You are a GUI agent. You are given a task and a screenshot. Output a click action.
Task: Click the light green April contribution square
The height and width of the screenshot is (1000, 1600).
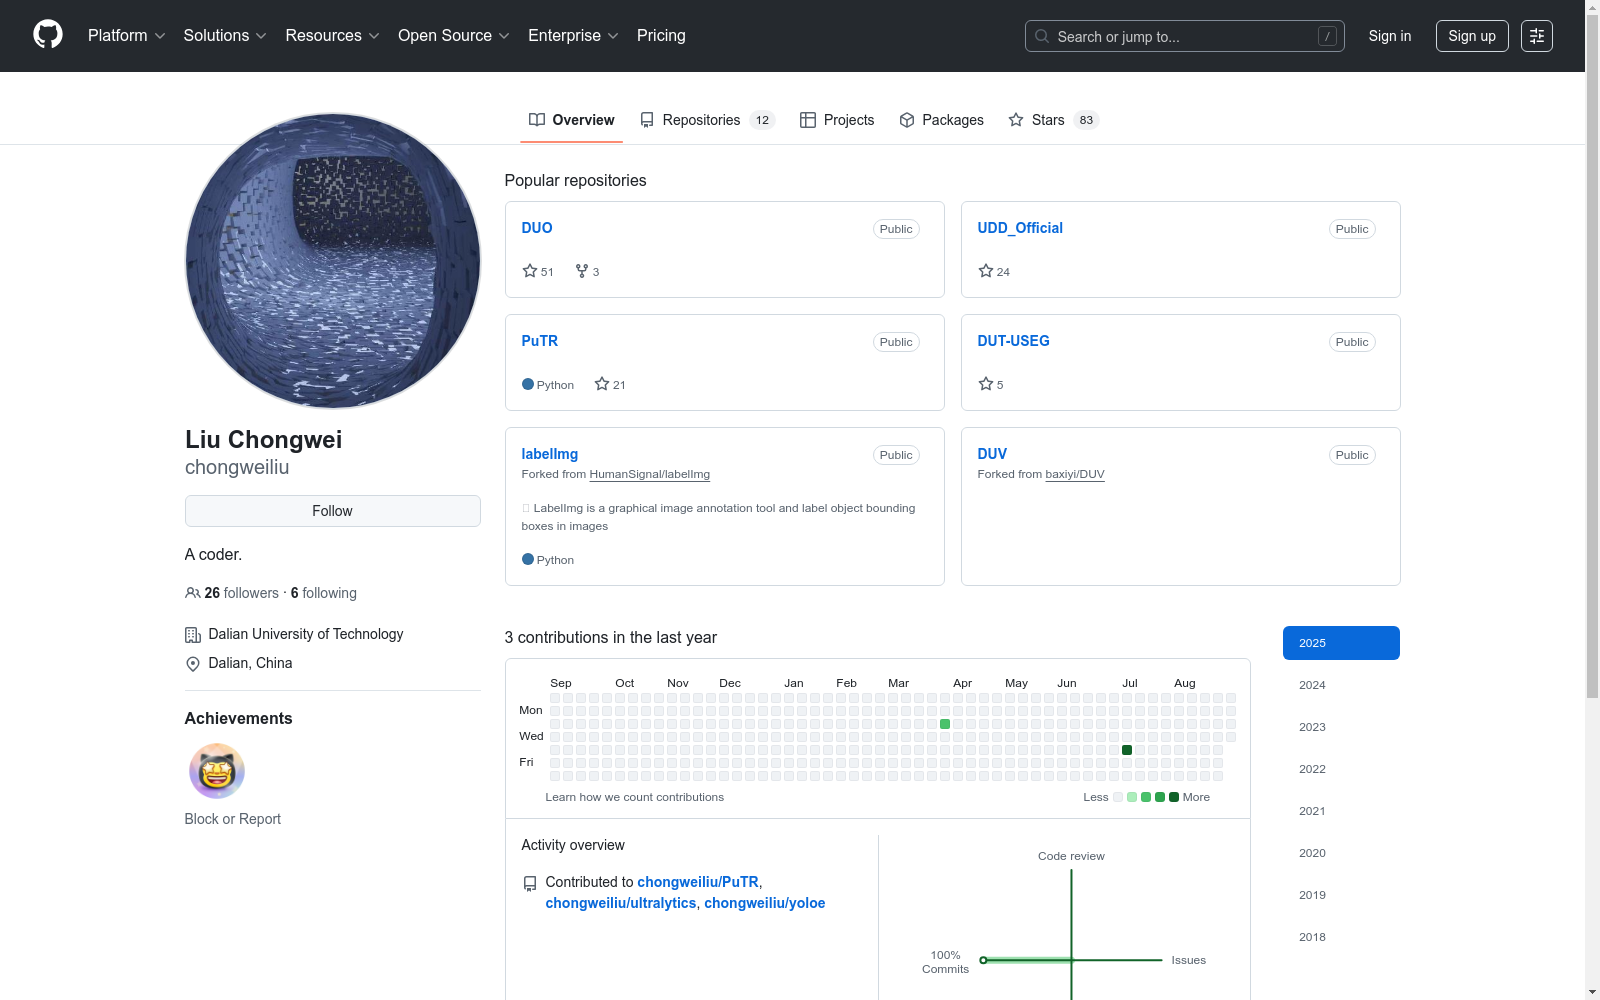945,724
